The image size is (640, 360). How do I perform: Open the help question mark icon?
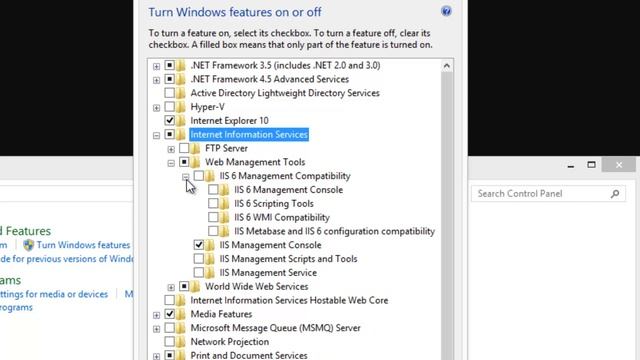click(446, 11)
